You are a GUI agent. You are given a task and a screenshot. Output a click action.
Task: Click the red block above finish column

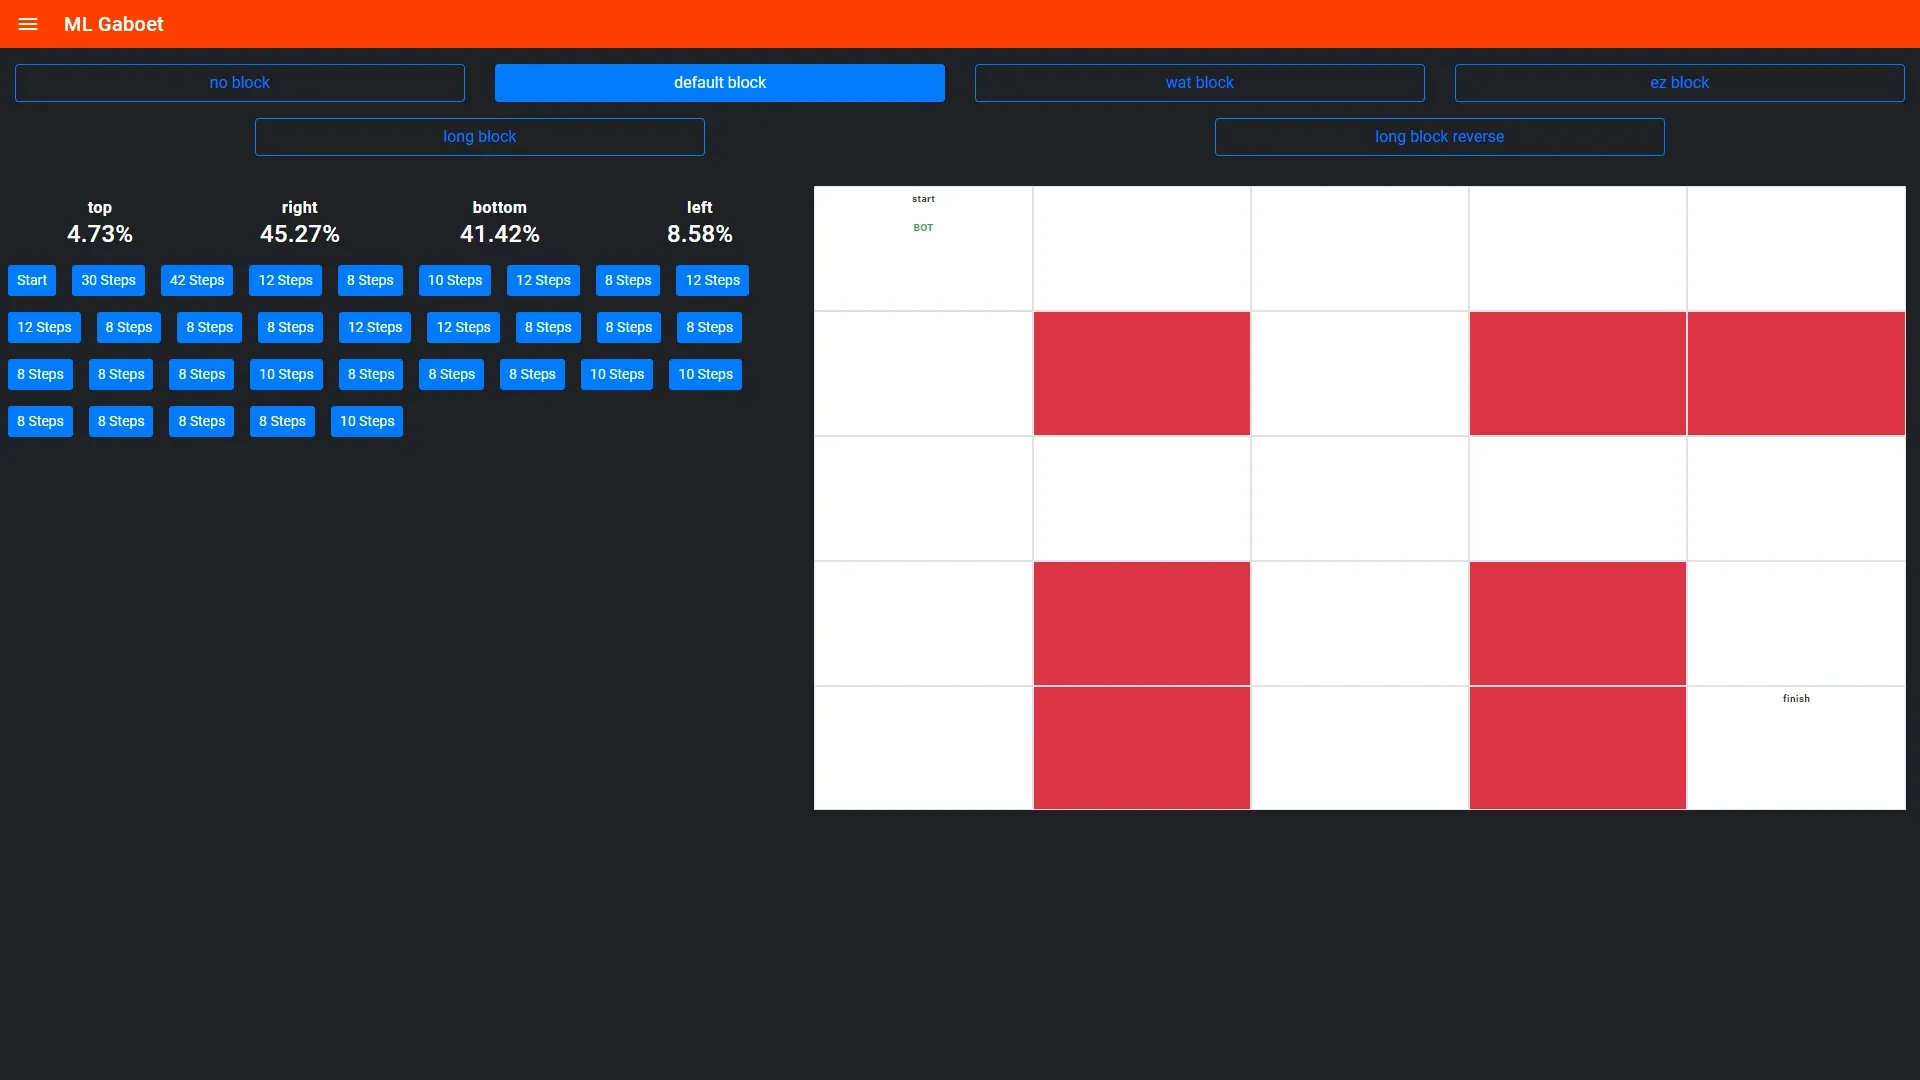pos(1796,373)
